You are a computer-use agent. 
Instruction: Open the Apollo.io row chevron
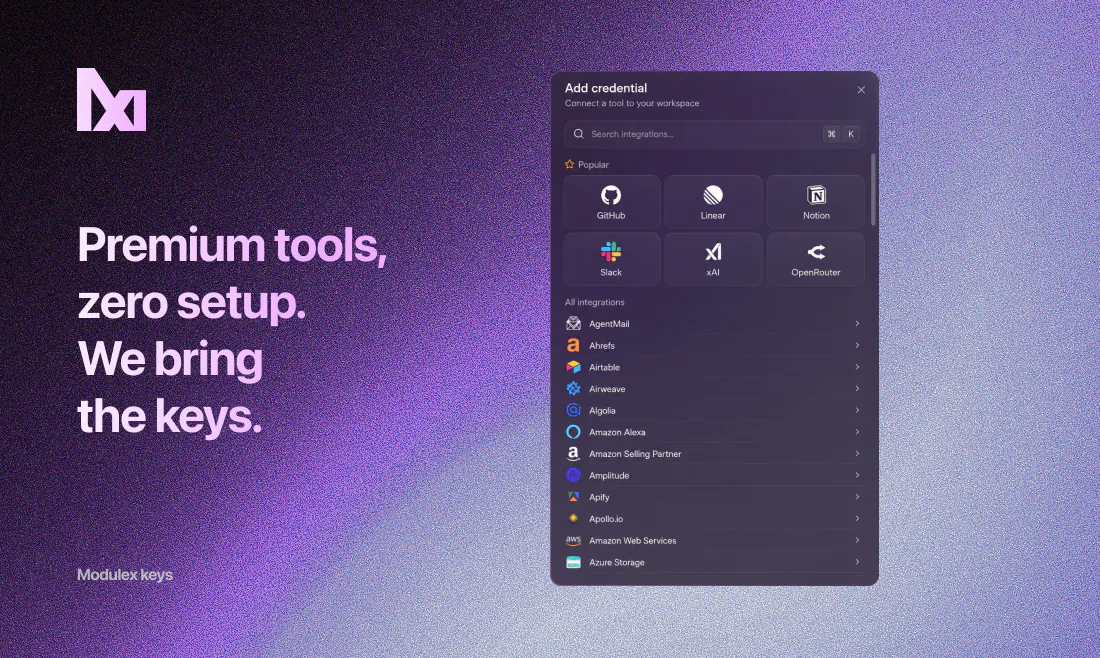(857, 518)
